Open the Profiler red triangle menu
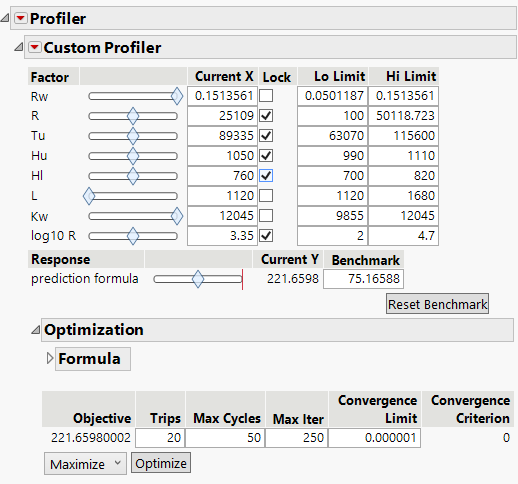 click(x=21, y=18)
